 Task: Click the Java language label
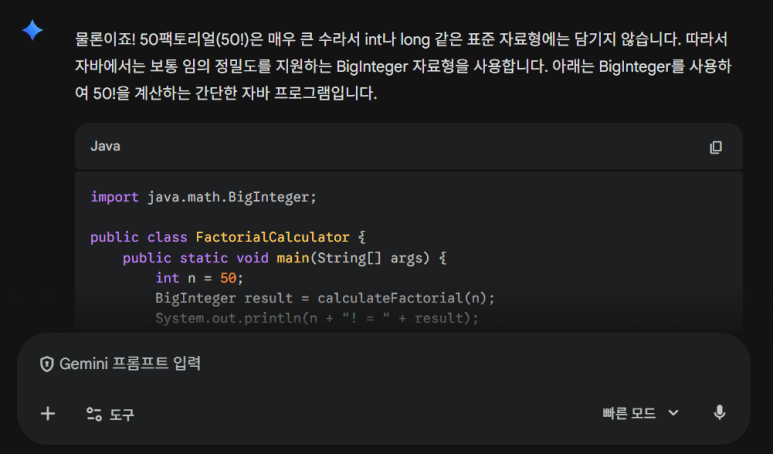coord(105,146)
